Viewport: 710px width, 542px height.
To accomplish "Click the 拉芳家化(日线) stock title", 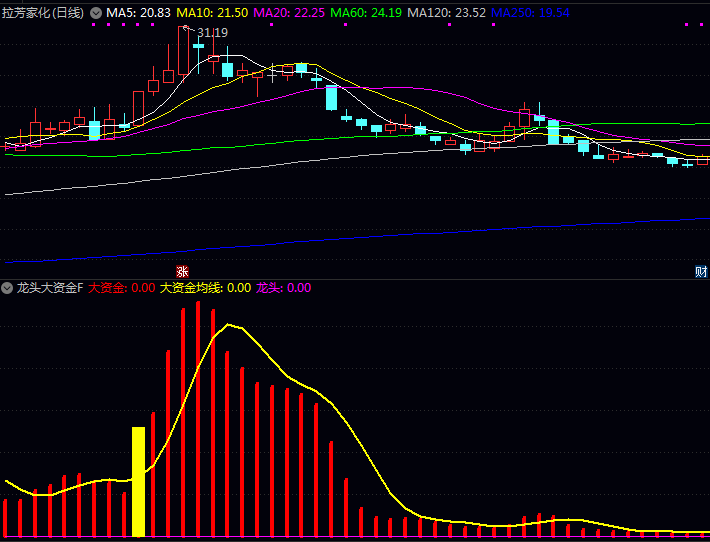I will [44, 13].
